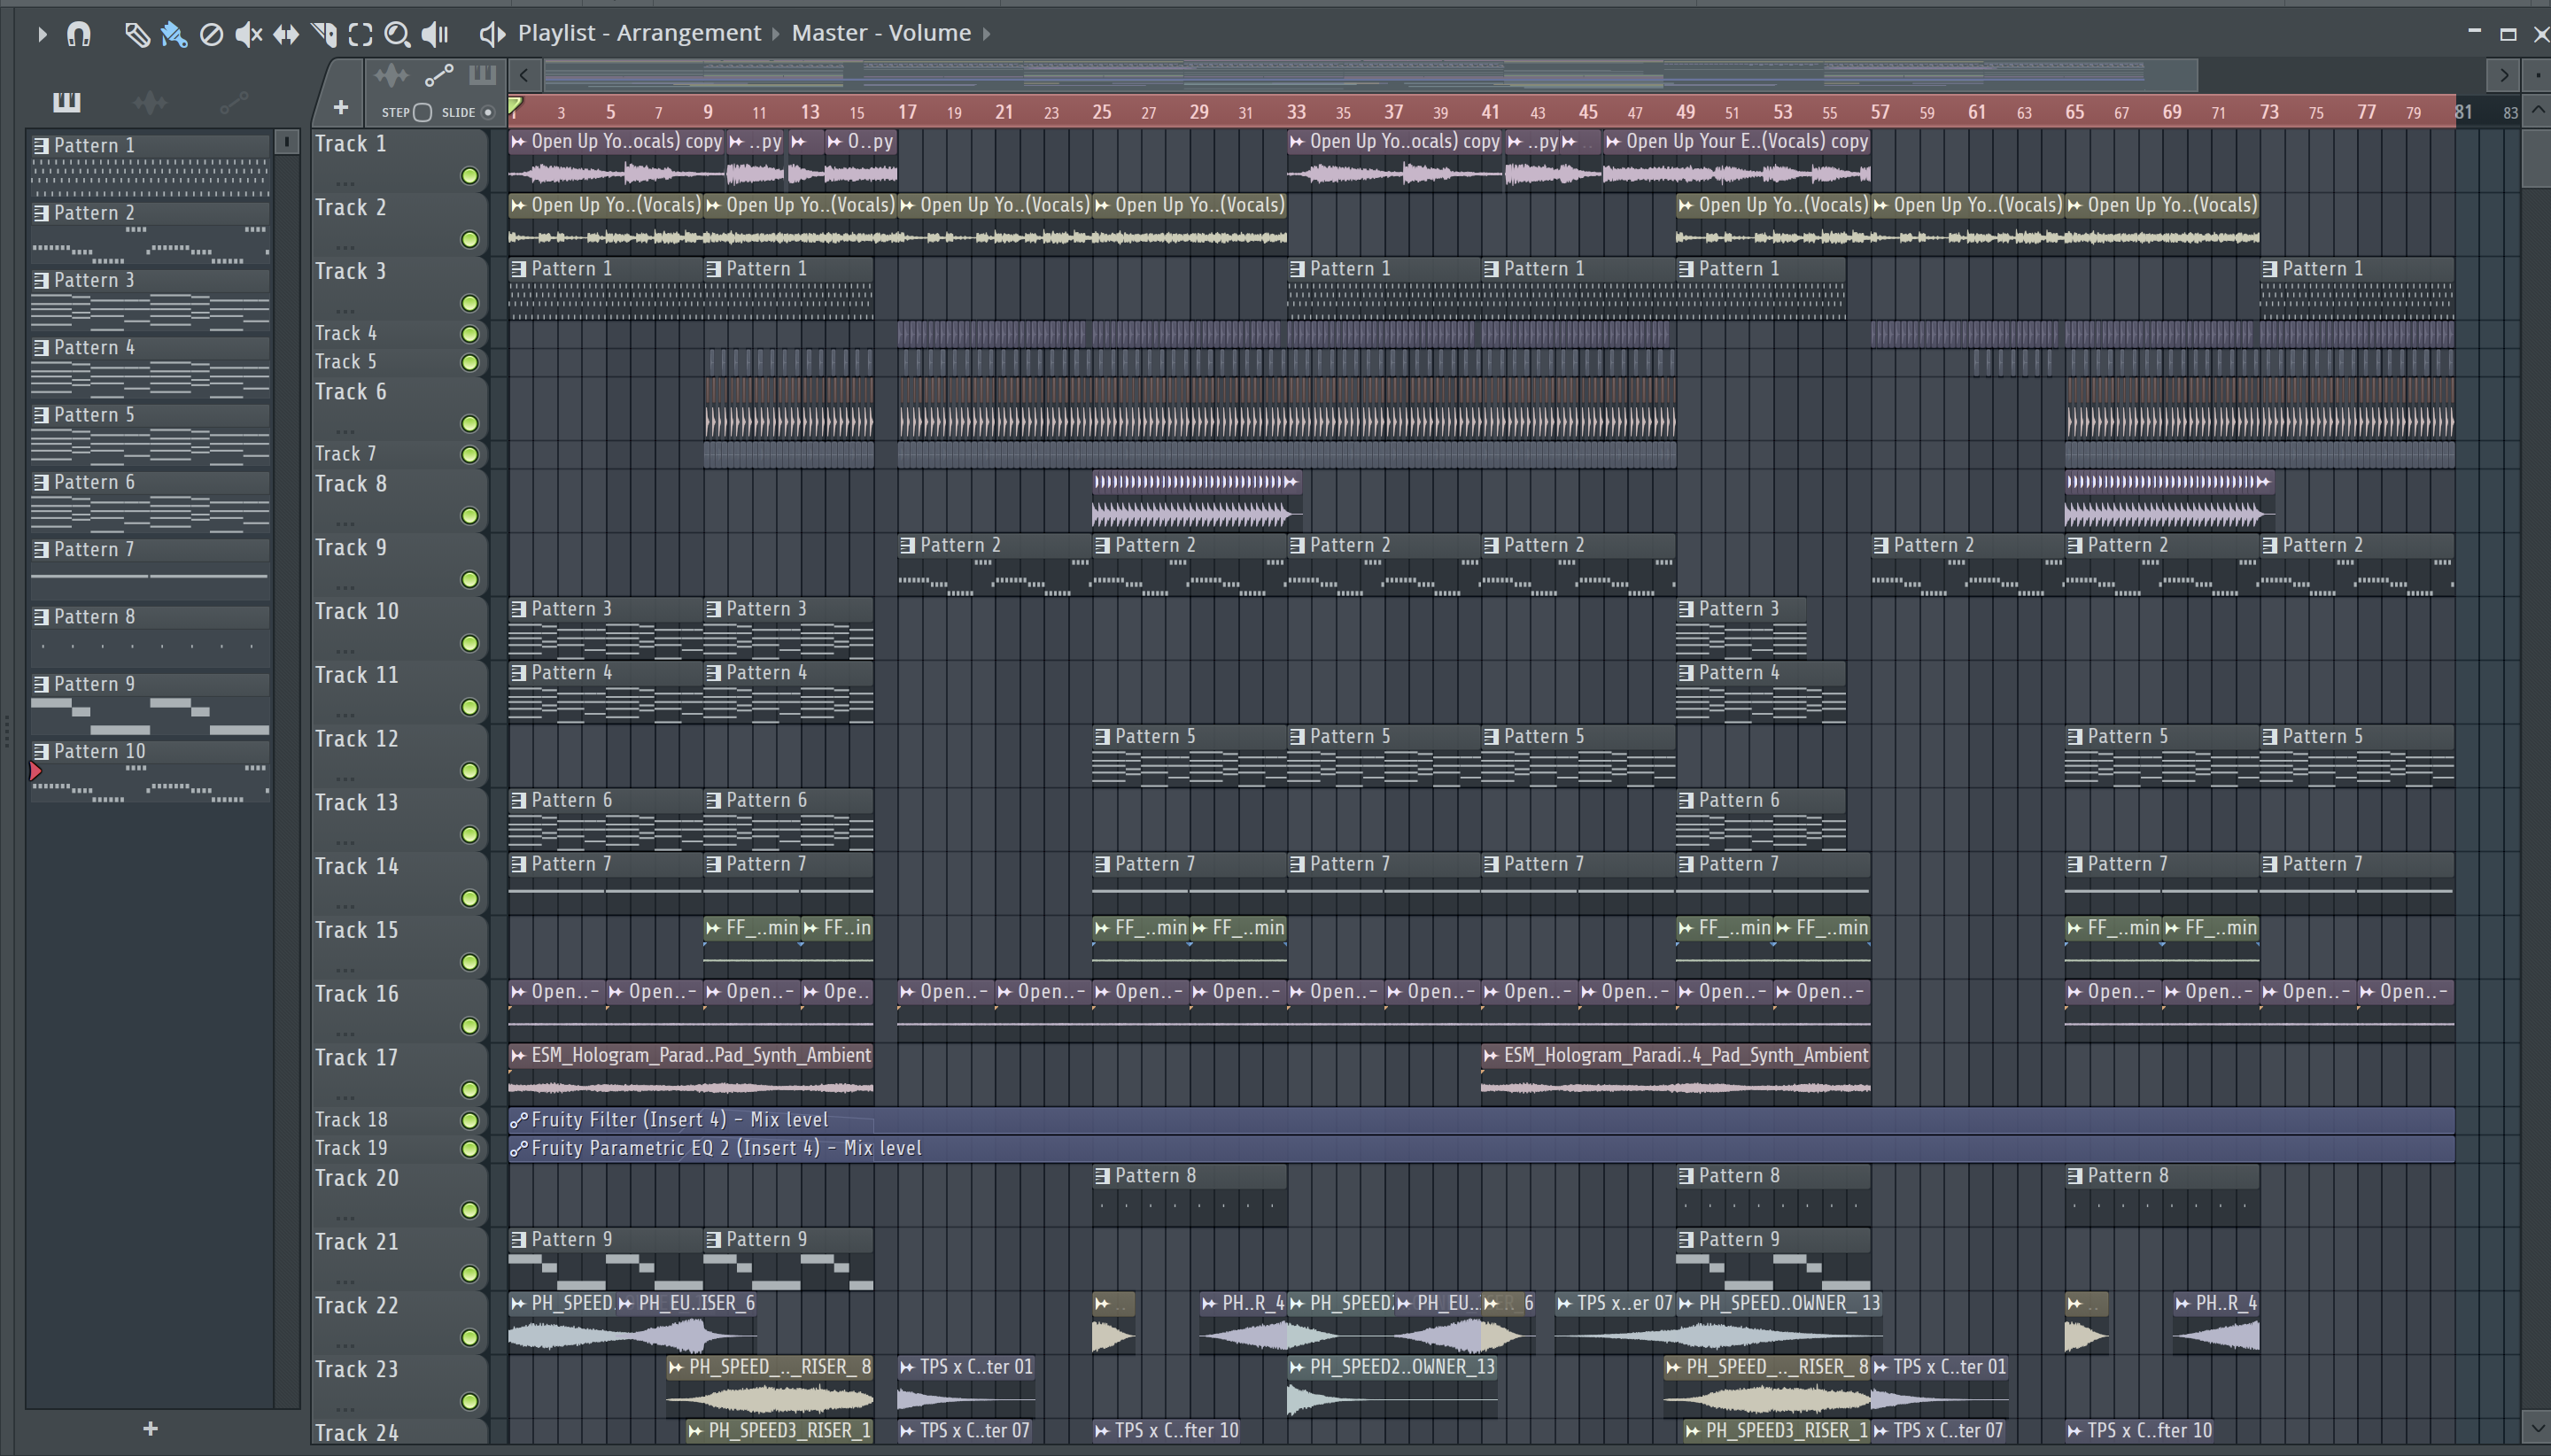The width and height of the screenshot is (2551, 1456).
Task: Click the picker panel scrollbar handle
Action: (287, 142)
